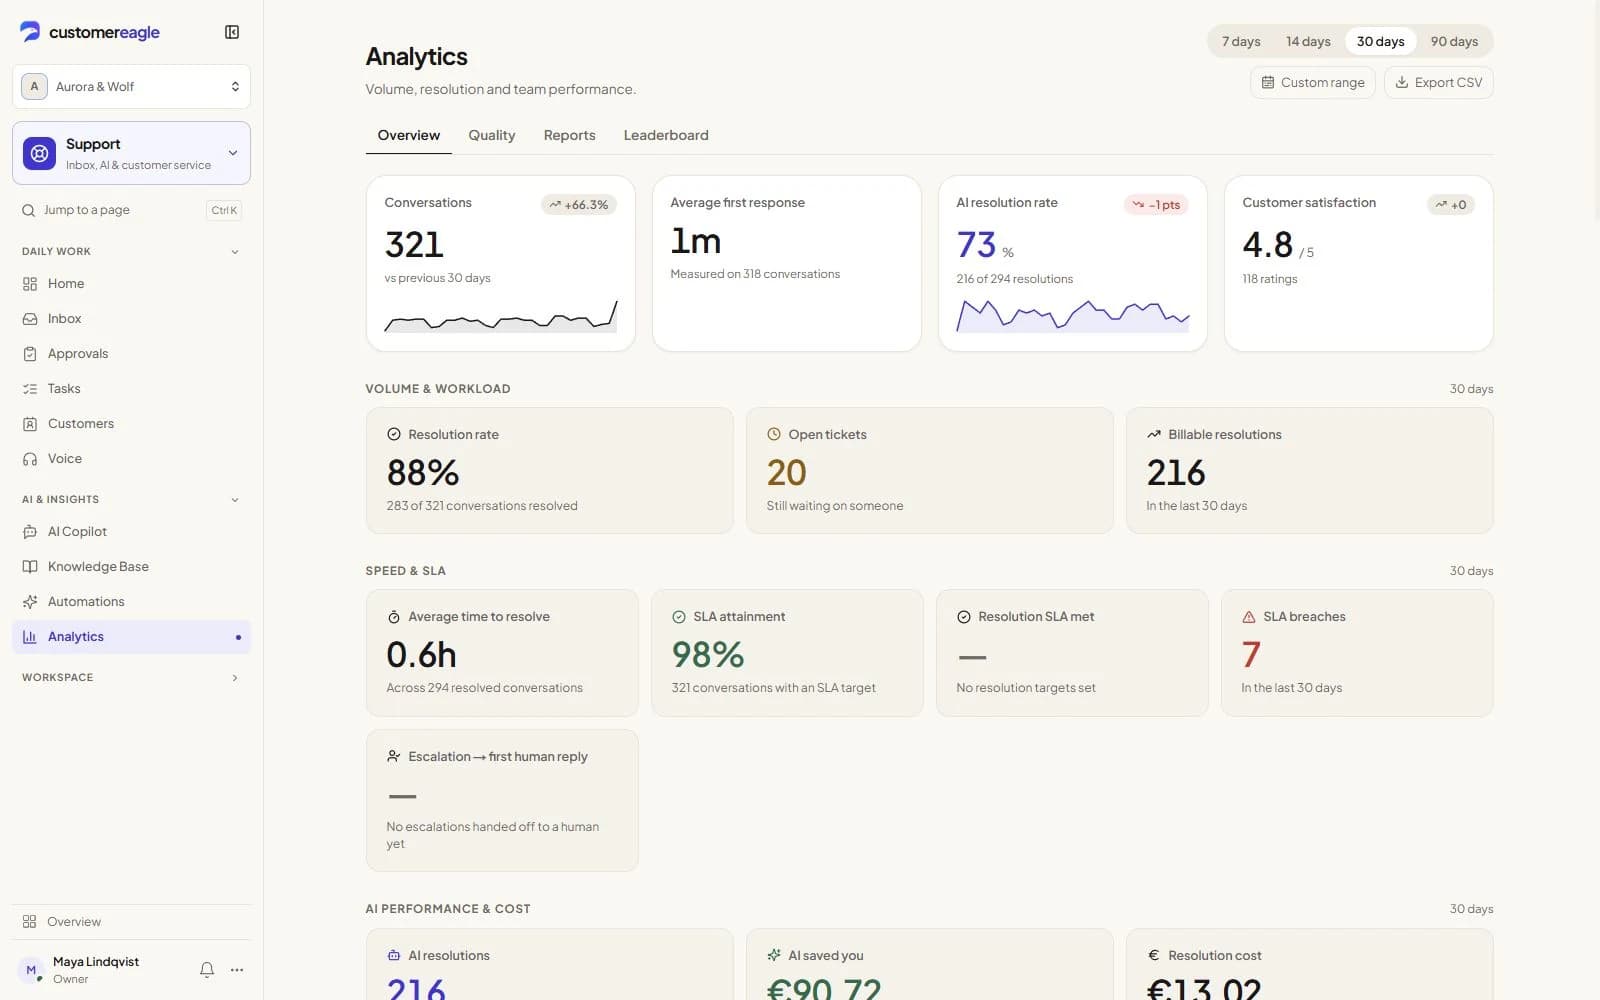1600x1000 pixels.
Task: Open user menu three-dots icon
Action: [x=237, y=969]
